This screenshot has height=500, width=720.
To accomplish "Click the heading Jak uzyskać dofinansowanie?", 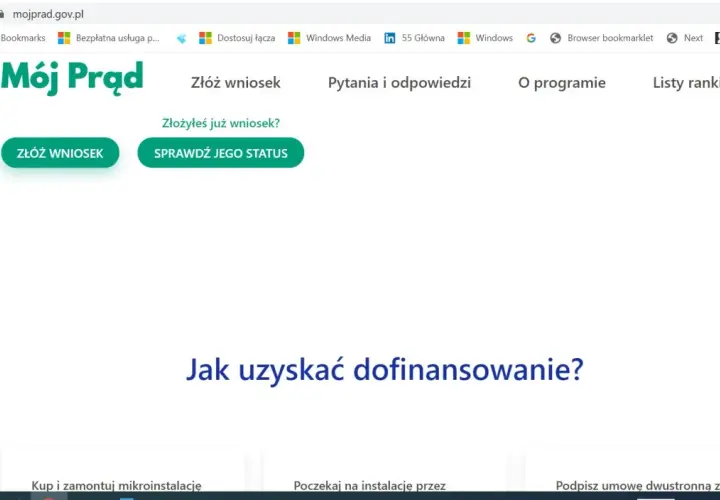I will [x=385, y=370].
